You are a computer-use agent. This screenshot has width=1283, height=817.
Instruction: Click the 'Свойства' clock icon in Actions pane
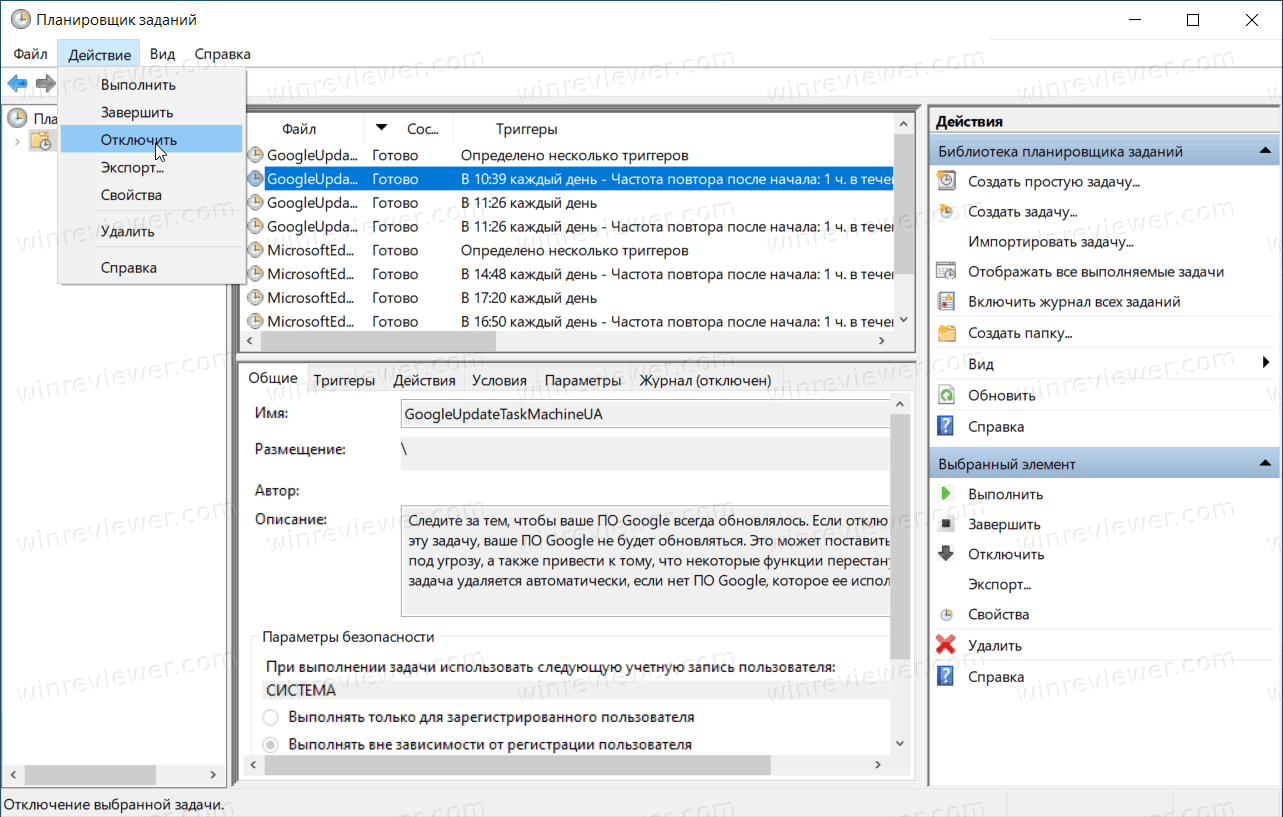point(946,614)
